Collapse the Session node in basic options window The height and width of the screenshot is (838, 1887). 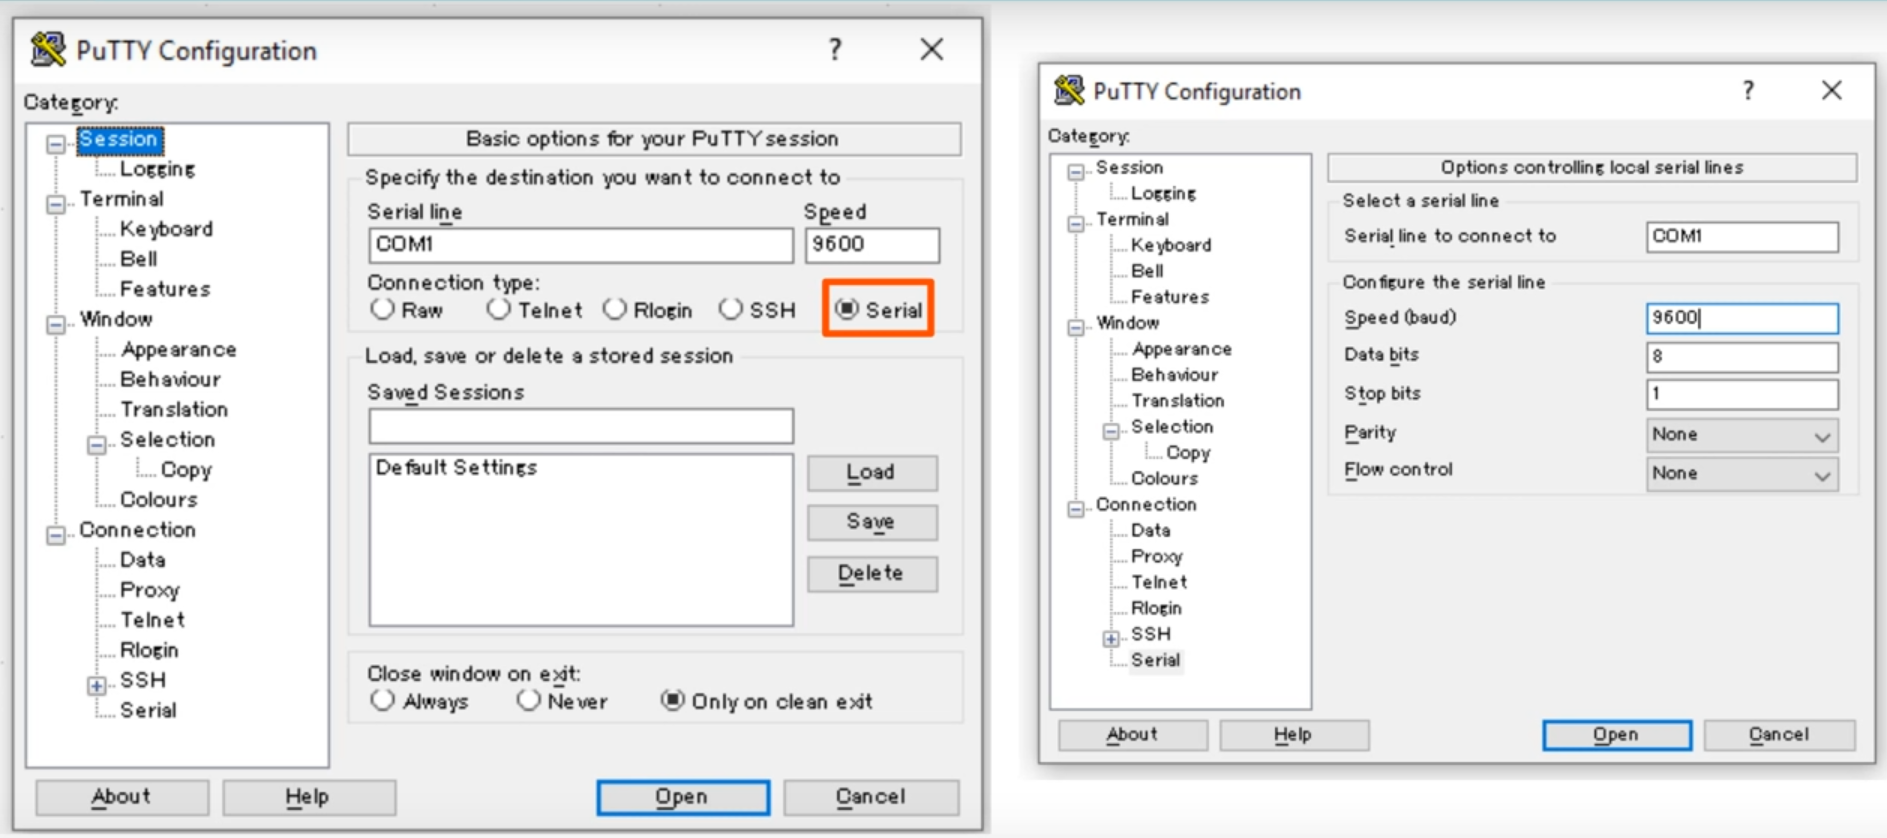click(56, 144)
